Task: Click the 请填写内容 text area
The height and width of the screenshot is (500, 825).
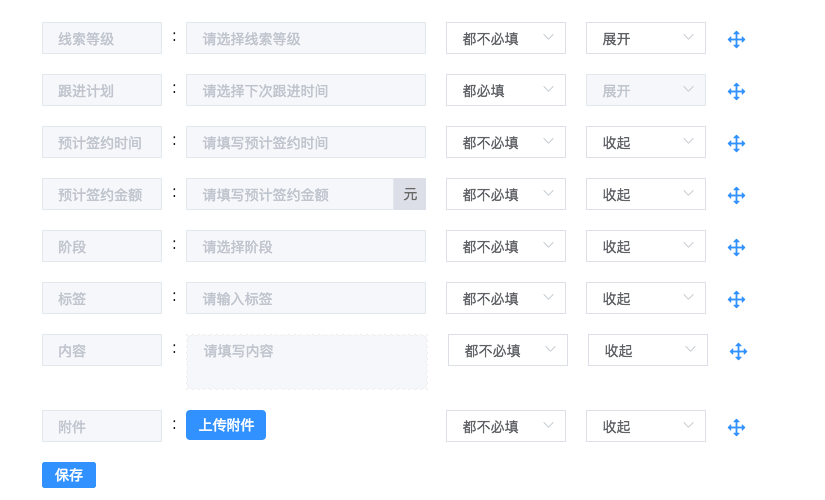Action: tap(307, 362)
